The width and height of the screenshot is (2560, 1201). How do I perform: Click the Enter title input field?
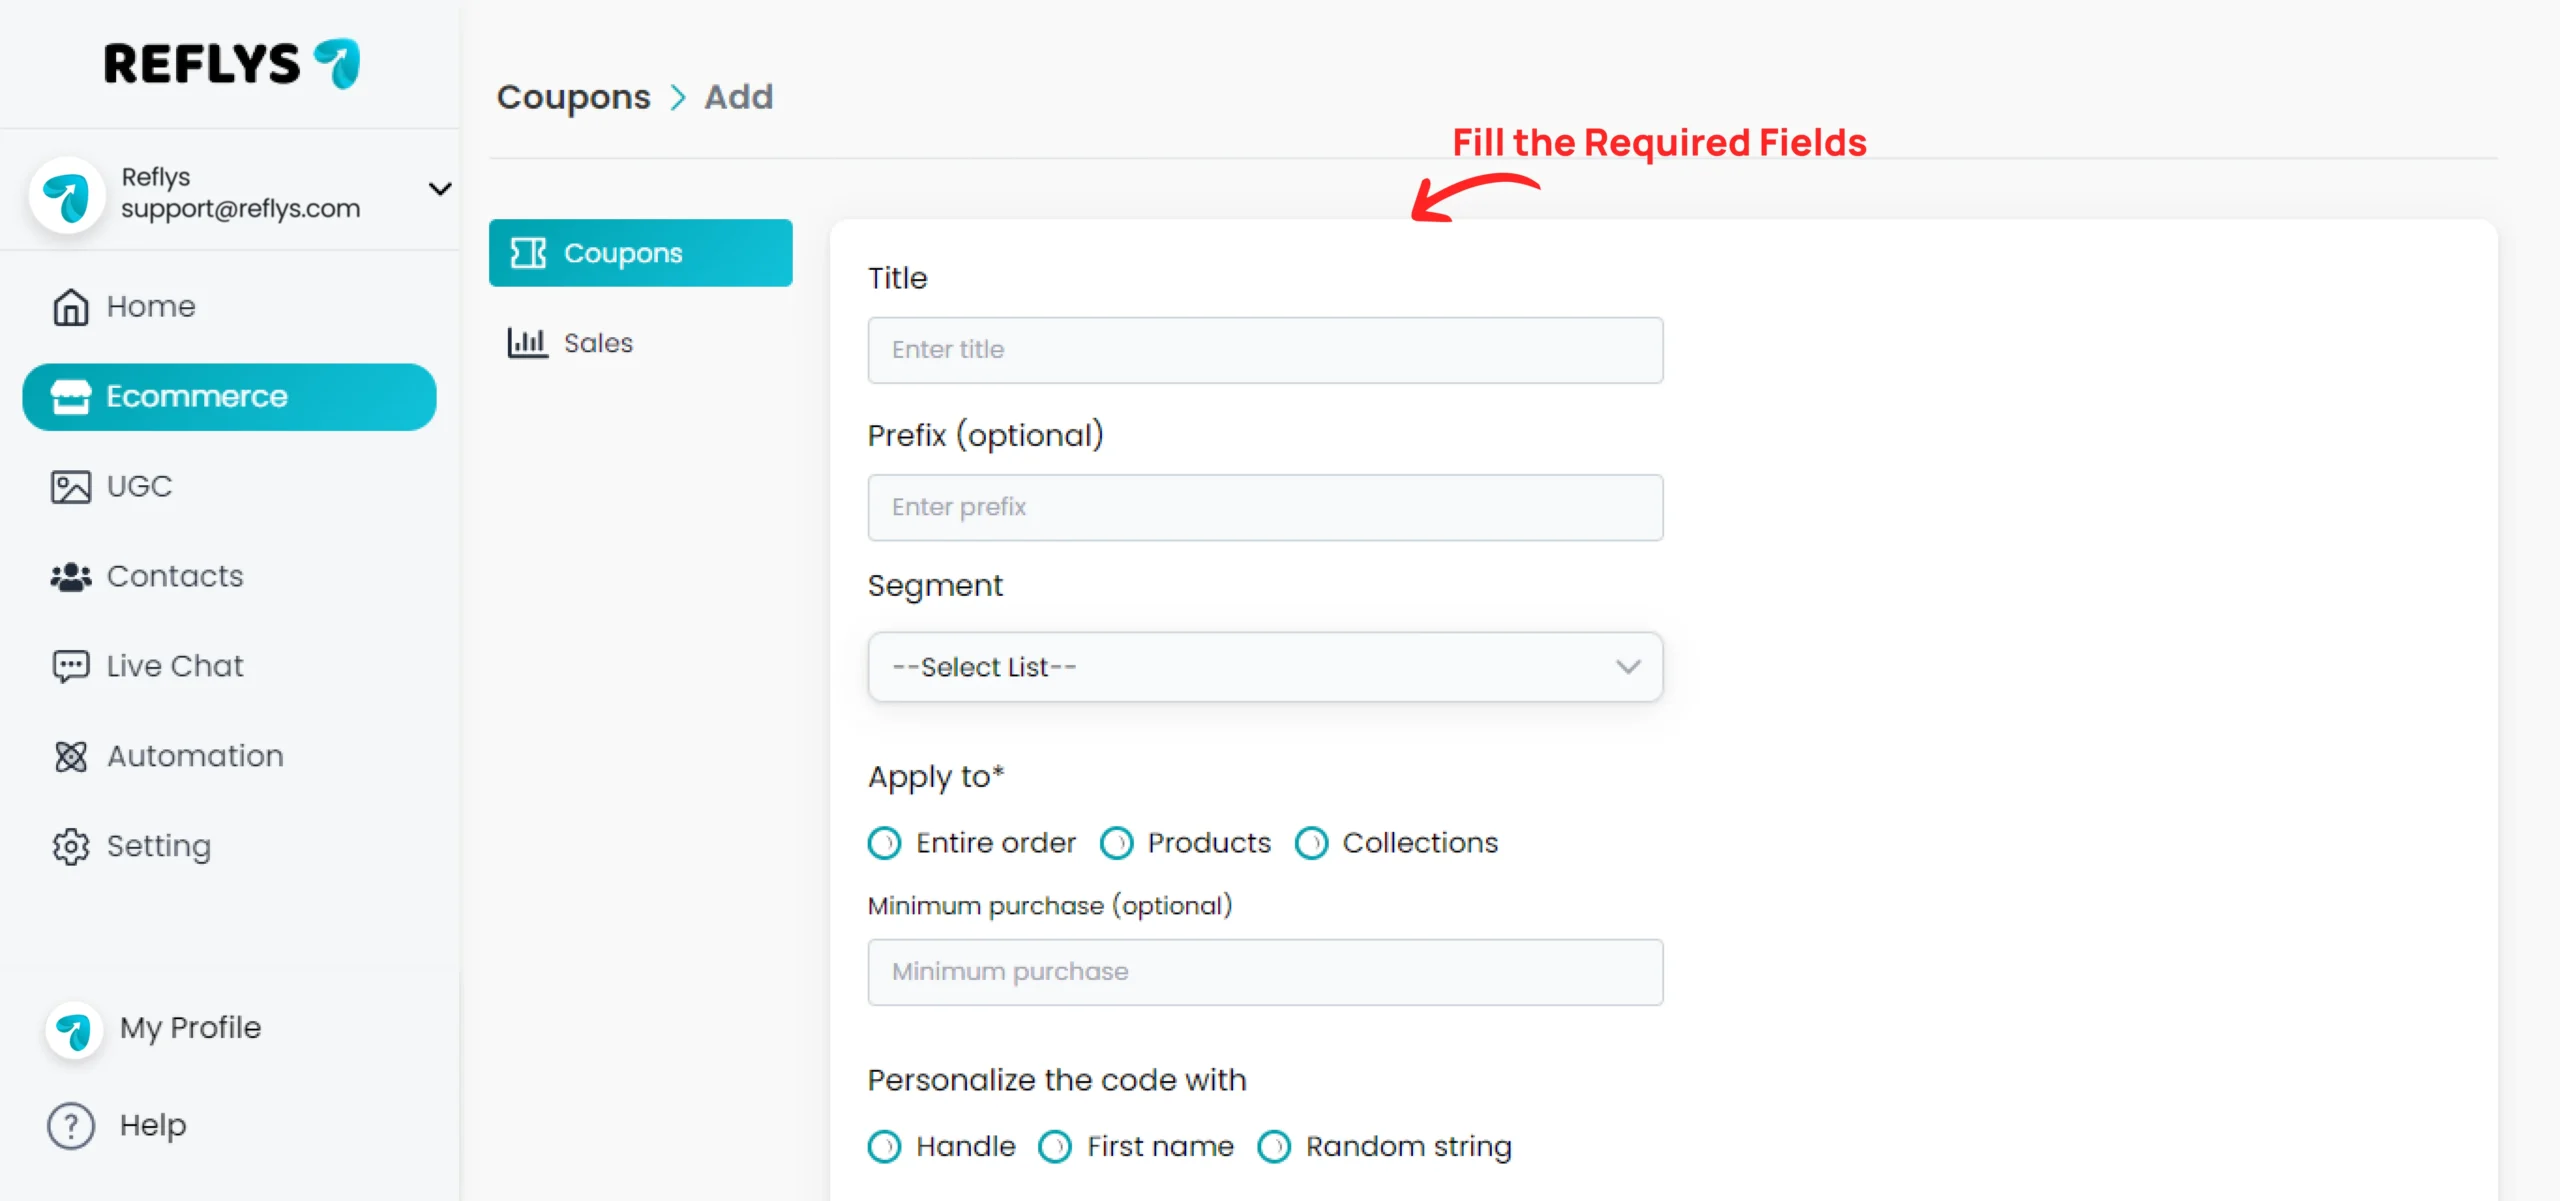1265,350
